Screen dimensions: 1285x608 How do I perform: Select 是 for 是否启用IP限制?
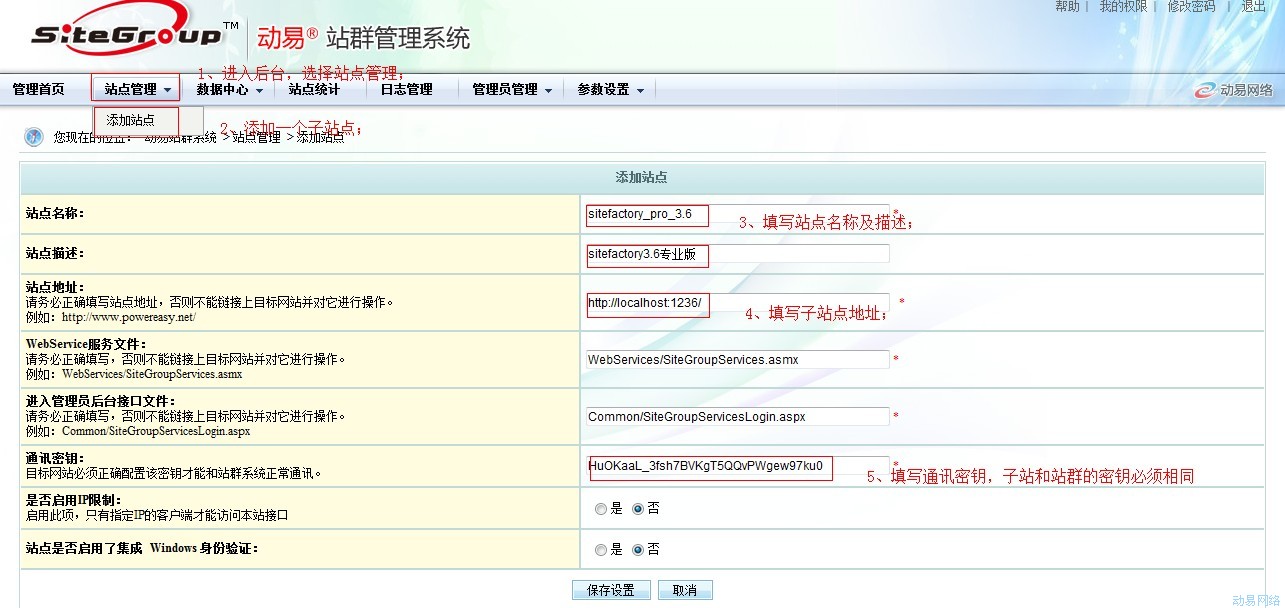pos(601,509)
